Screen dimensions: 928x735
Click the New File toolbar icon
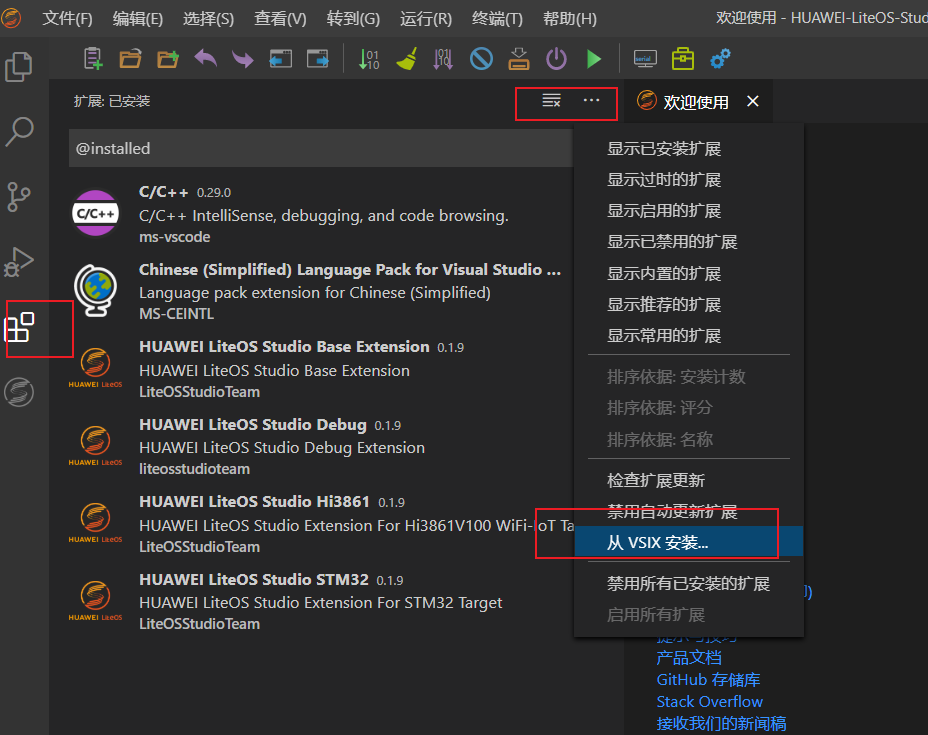click(93, 59)
